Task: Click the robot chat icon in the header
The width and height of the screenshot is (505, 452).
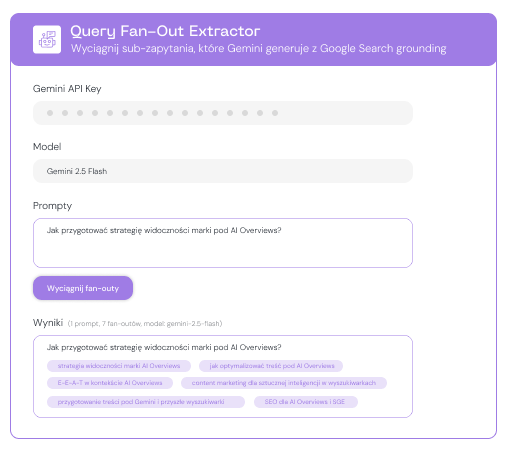Action: (47, 39)
